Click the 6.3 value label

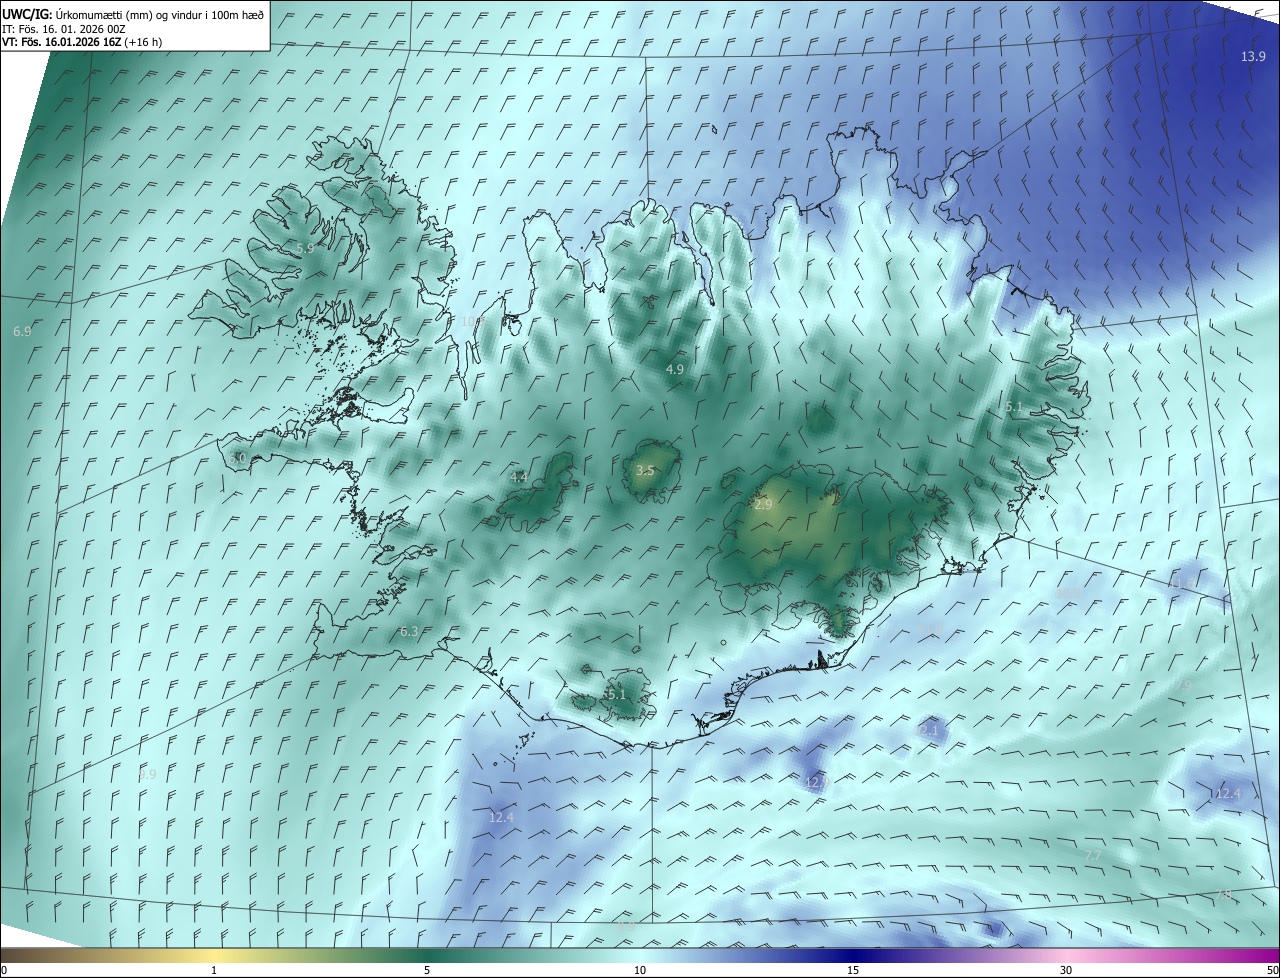point(409,632)
